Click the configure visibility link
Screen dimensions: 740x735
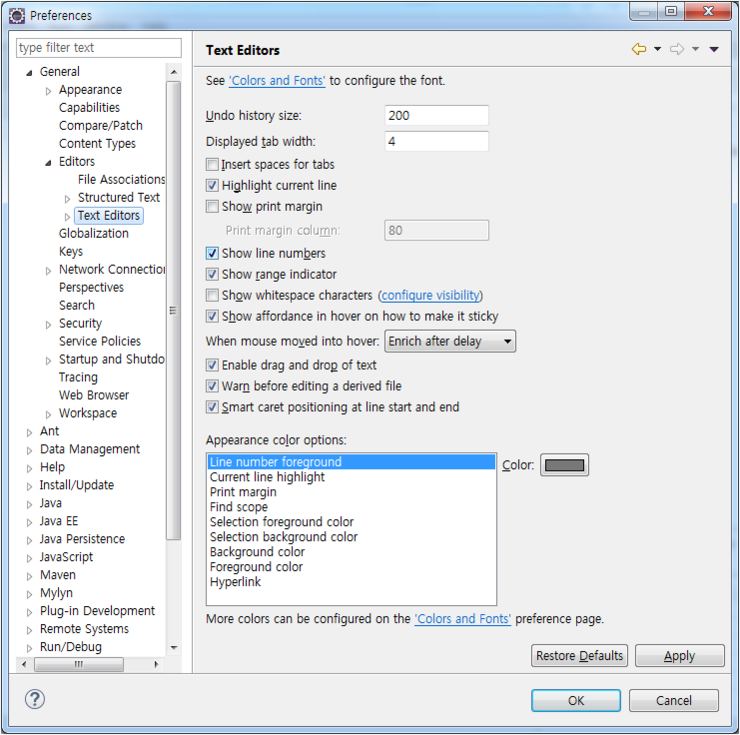coord(430,295)
